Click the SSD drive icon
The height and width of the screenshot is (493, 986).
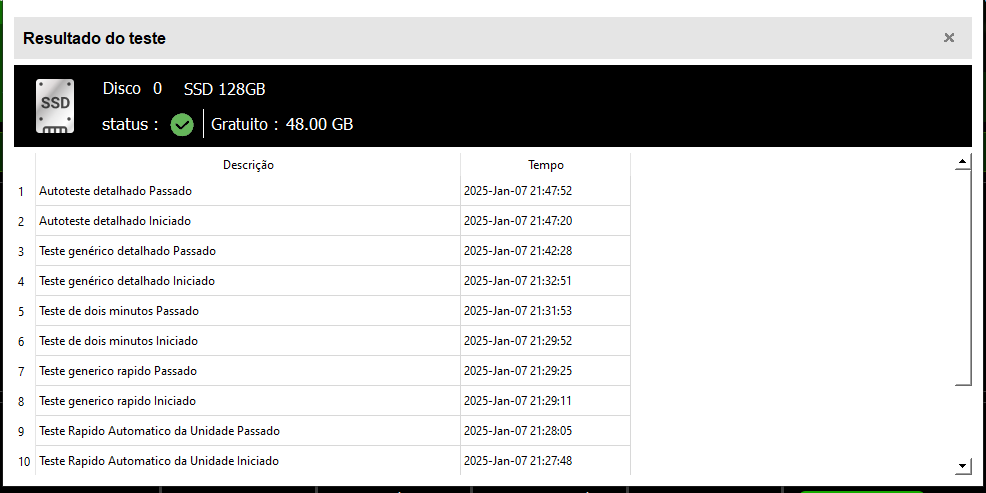[55, 106]
